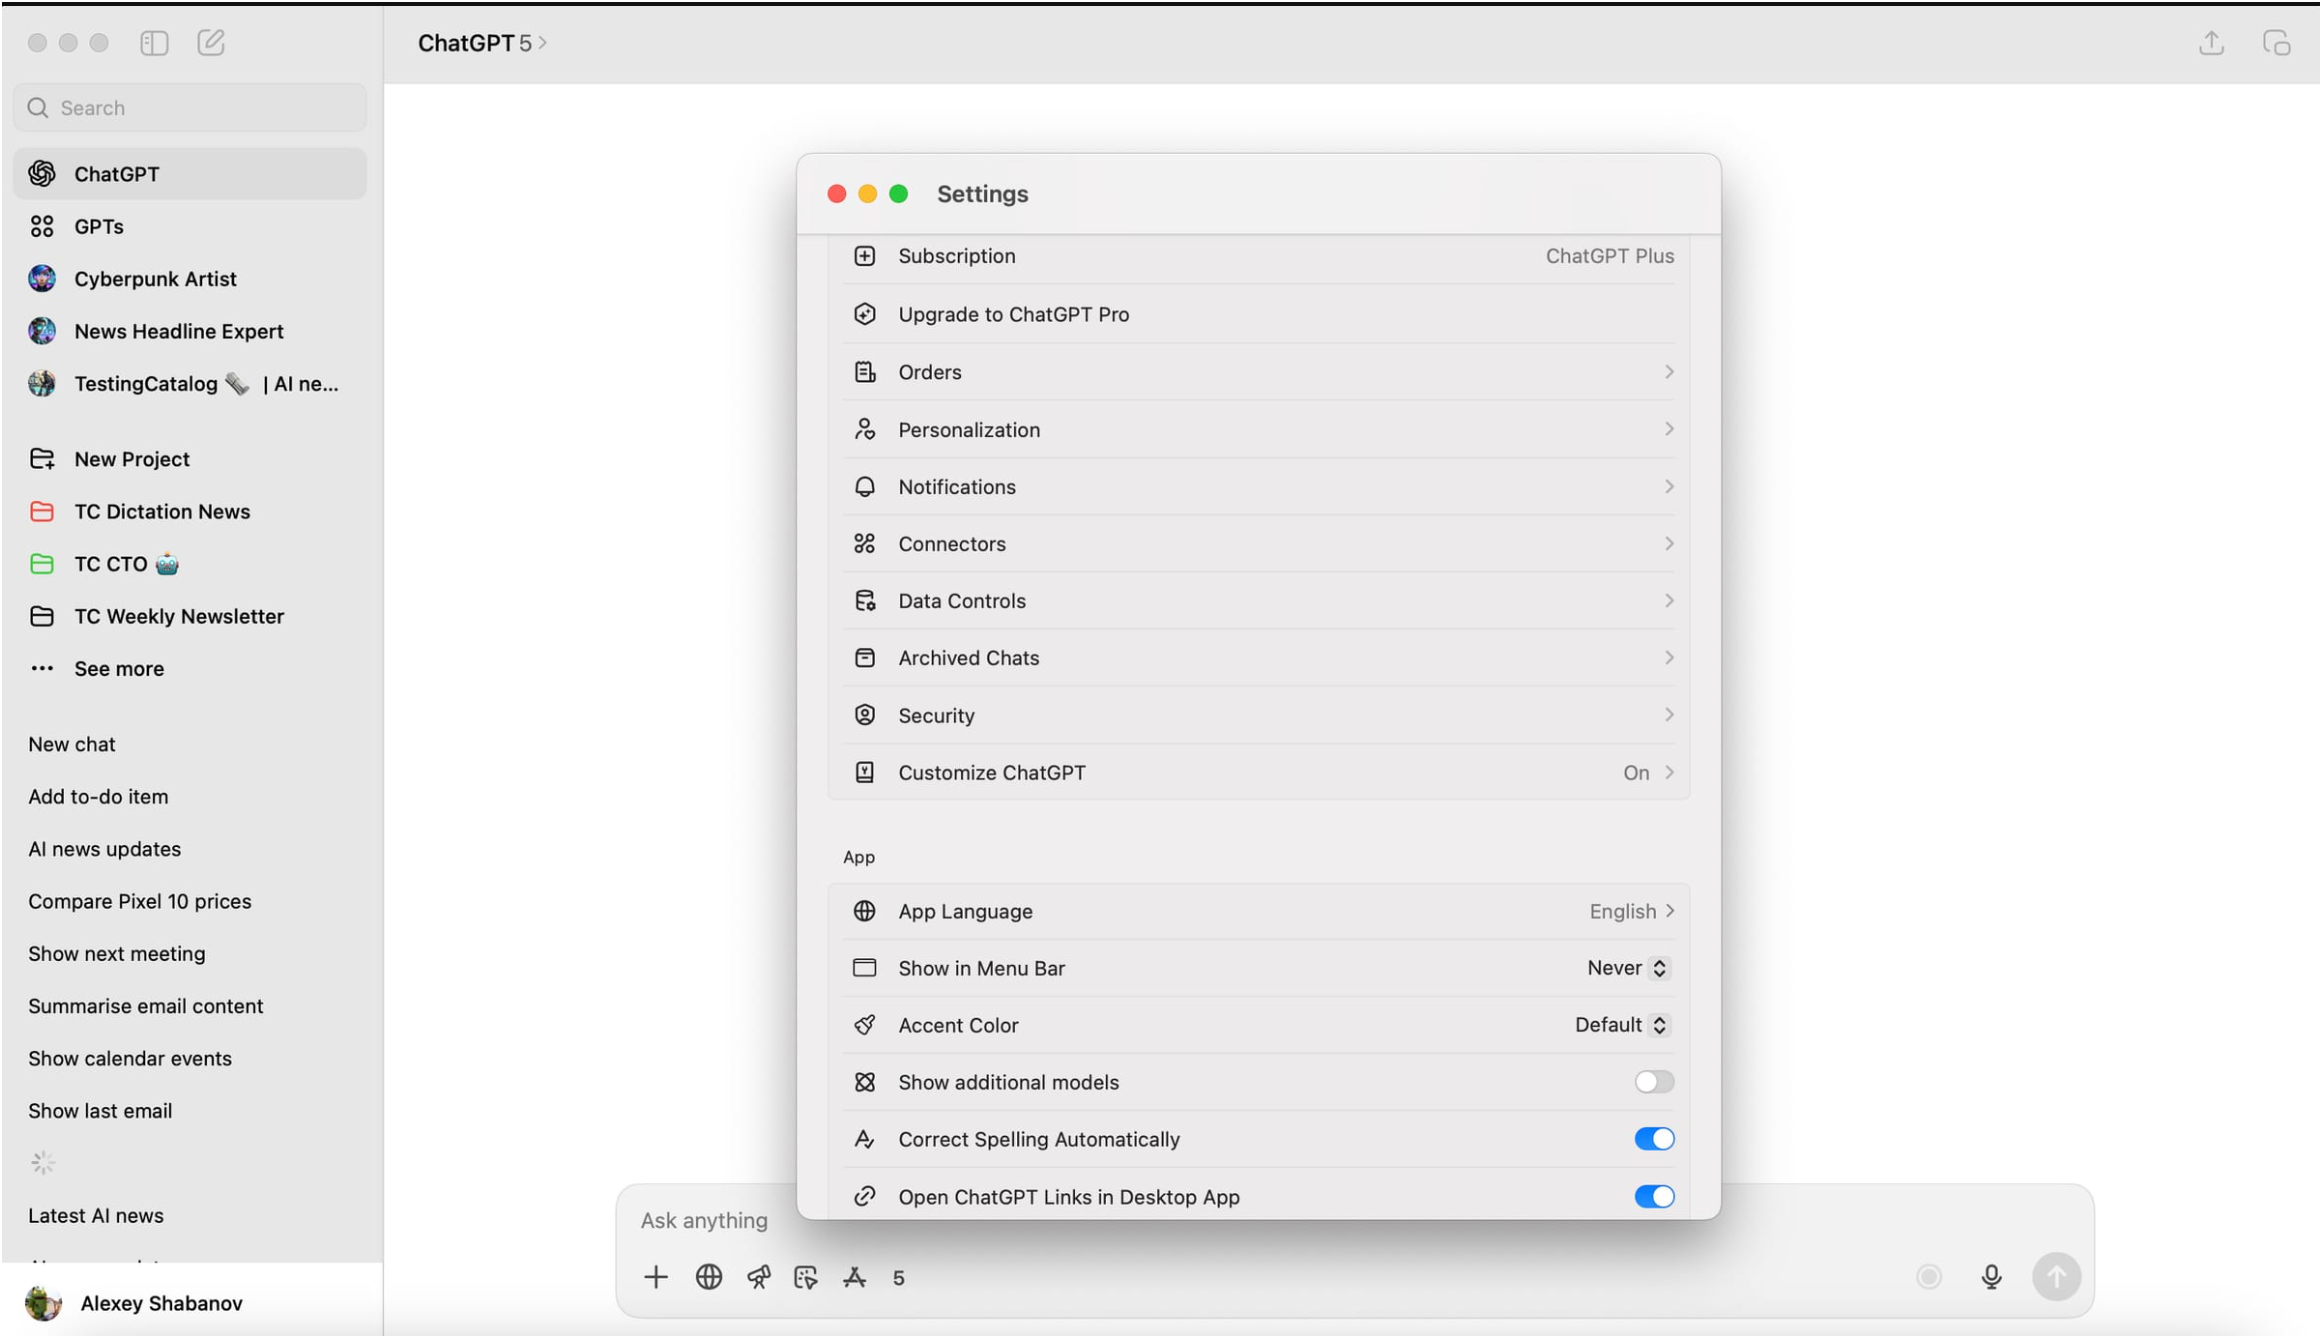Open the Accent Color dropdown
Screen dimensions: 2322x1338
(1621, 1025)
